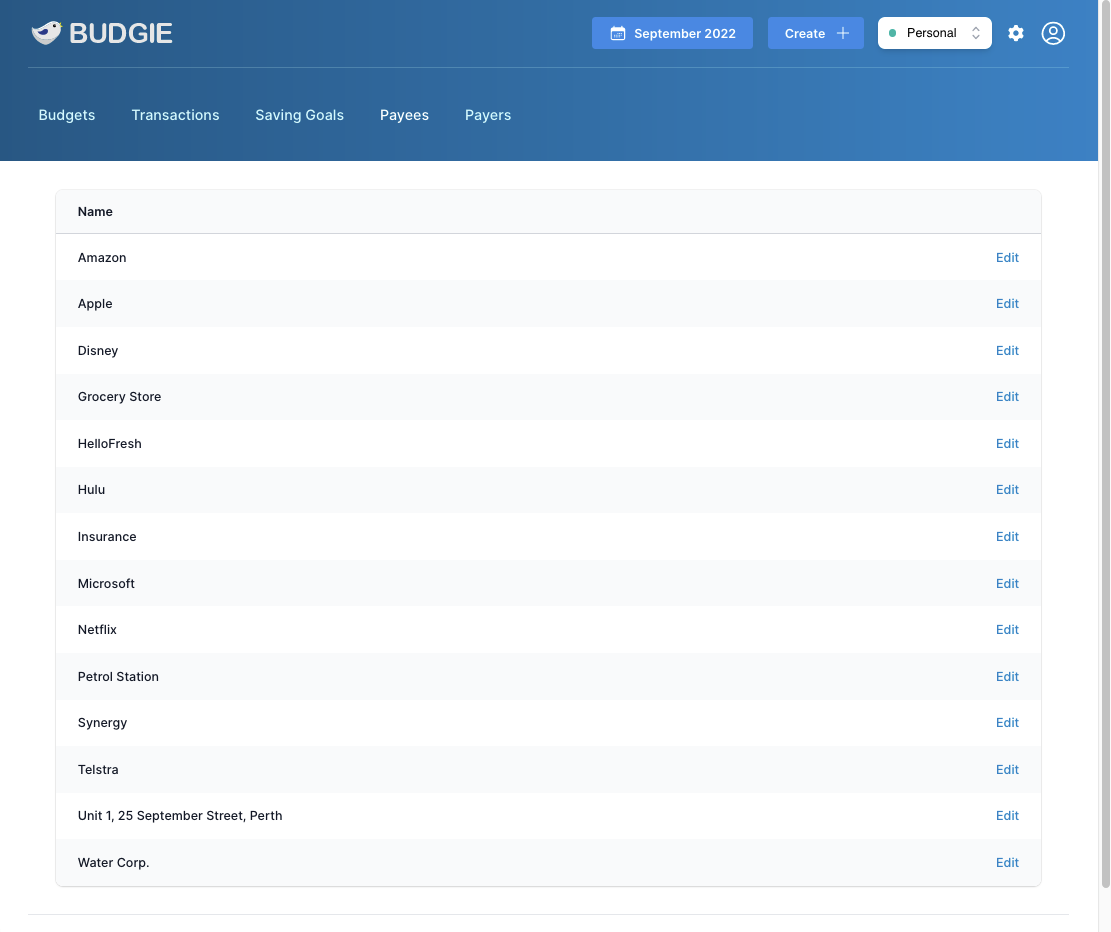1111x932 pixels.
Task: Edit the Grocery Store payee
Action: [x=1007, y=396]
